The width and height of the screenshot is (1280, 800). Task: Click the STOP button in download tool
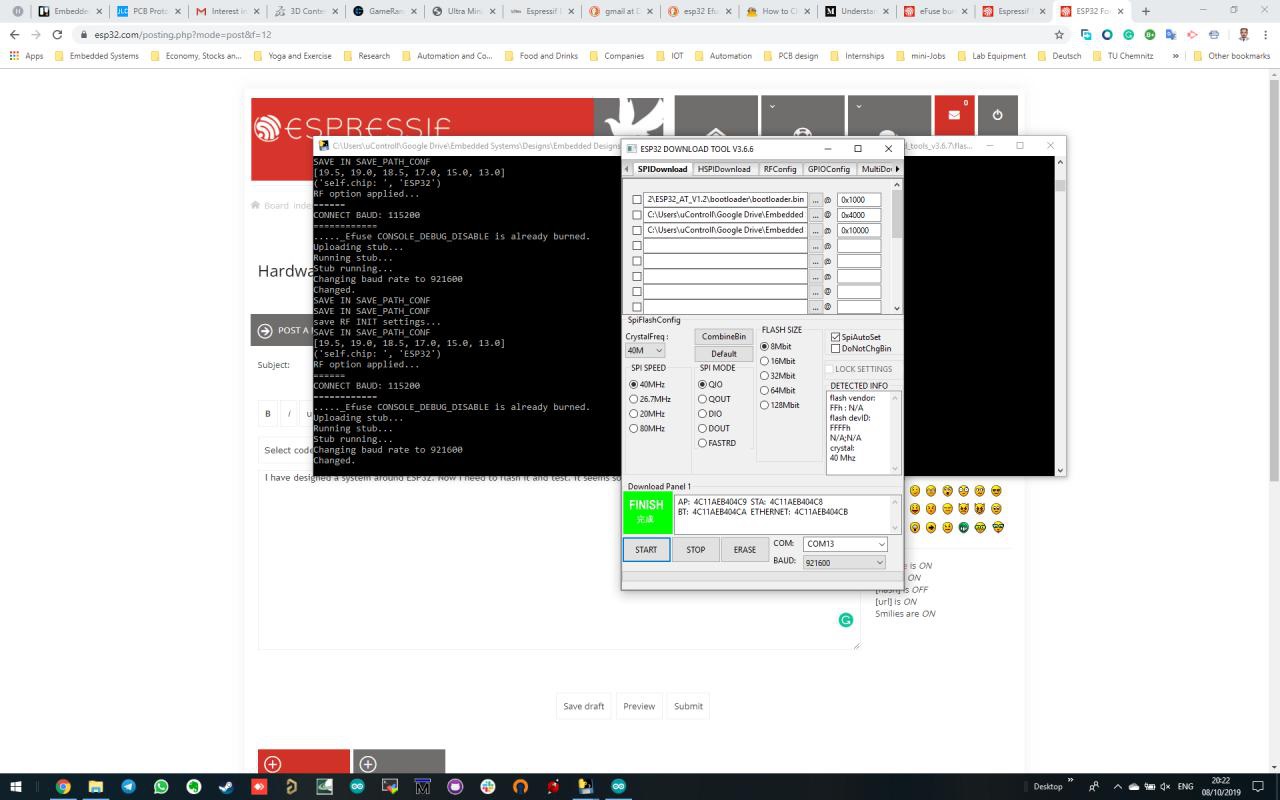(696, 549)
